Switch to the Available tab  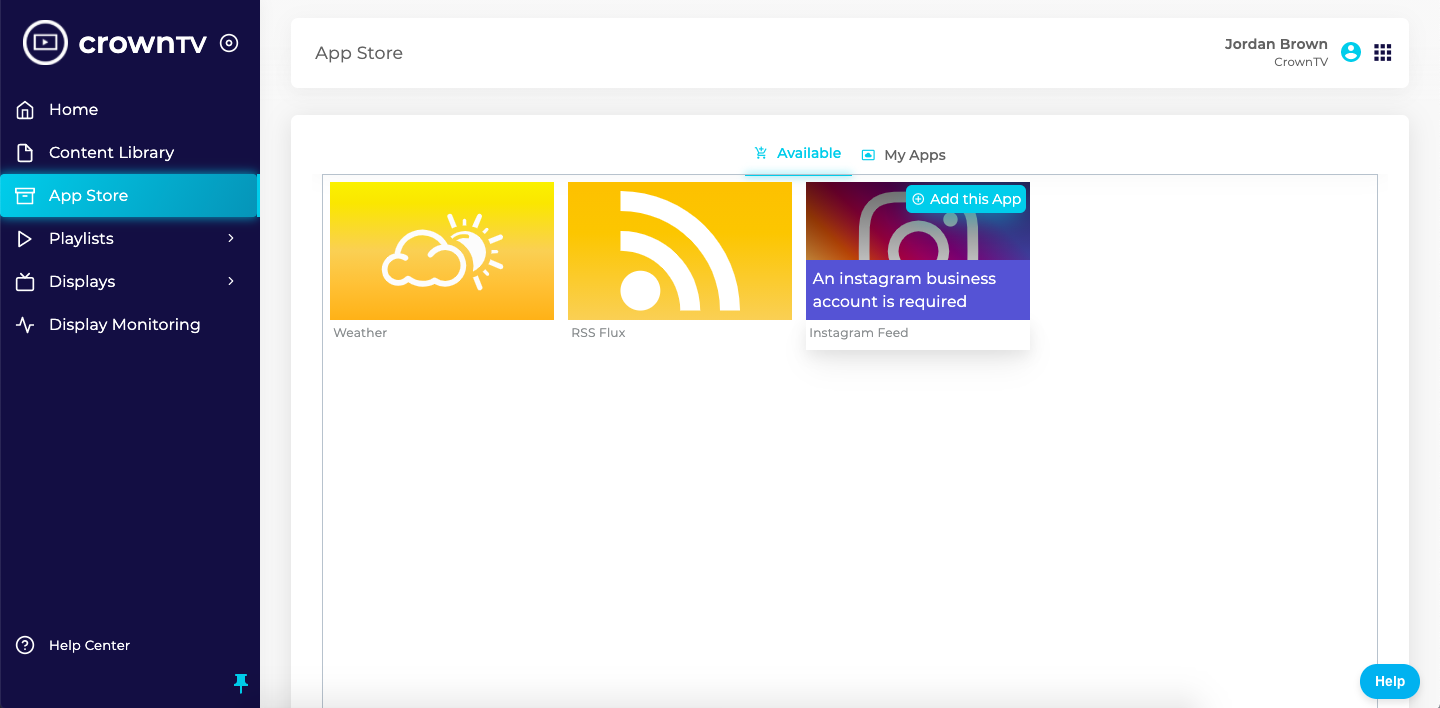pyautogui.click(x=798, y=153)
